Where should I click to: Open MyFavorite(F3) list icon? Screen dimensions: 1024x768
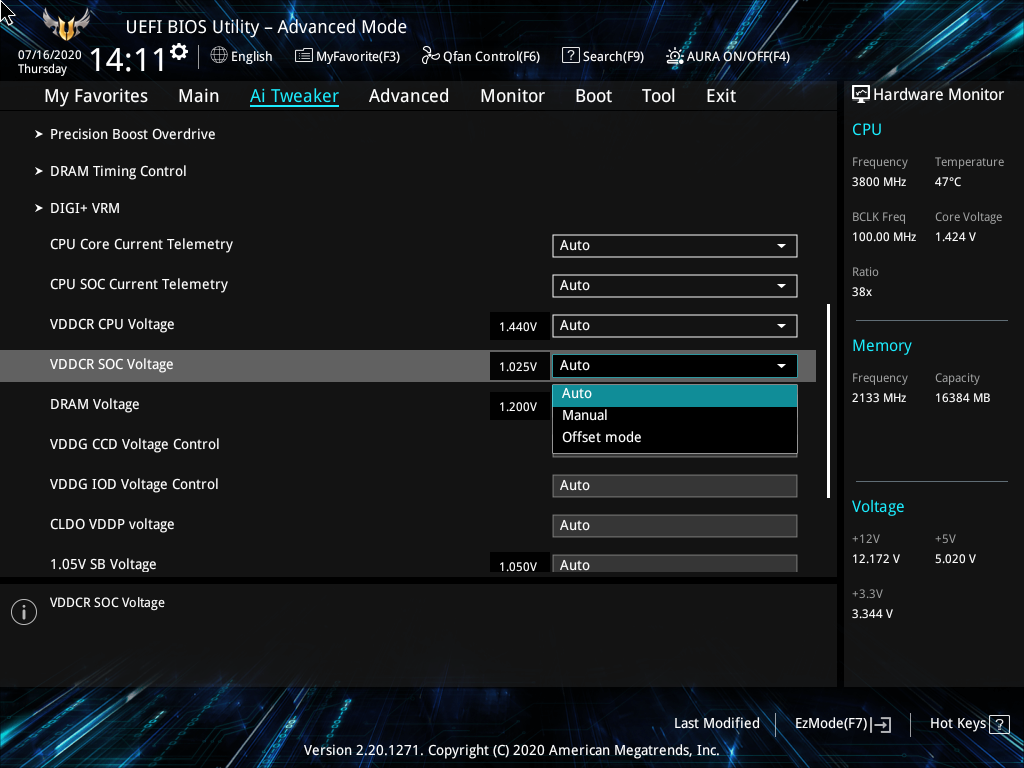(303, 56)
